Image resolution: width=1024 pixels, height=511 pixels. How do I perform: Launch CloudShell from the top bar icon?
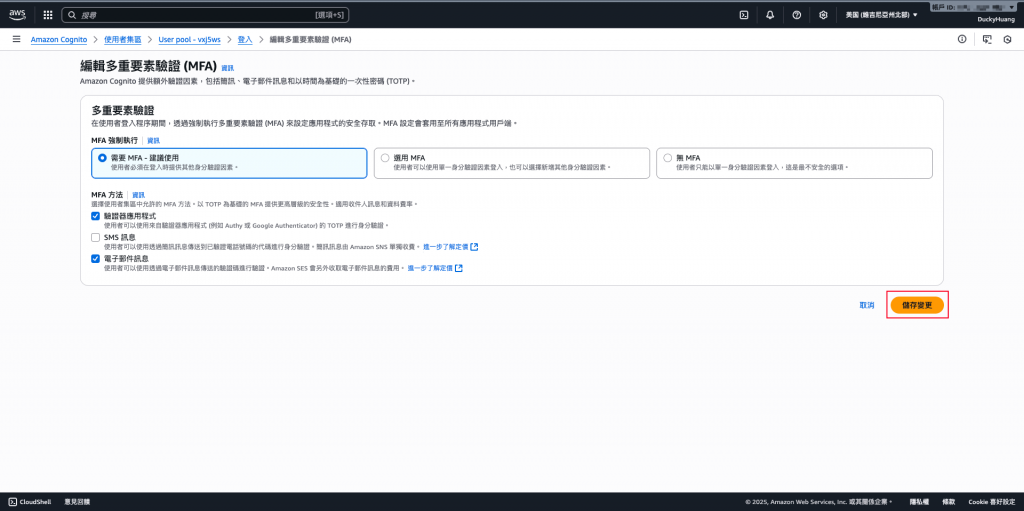coord(743,14)
